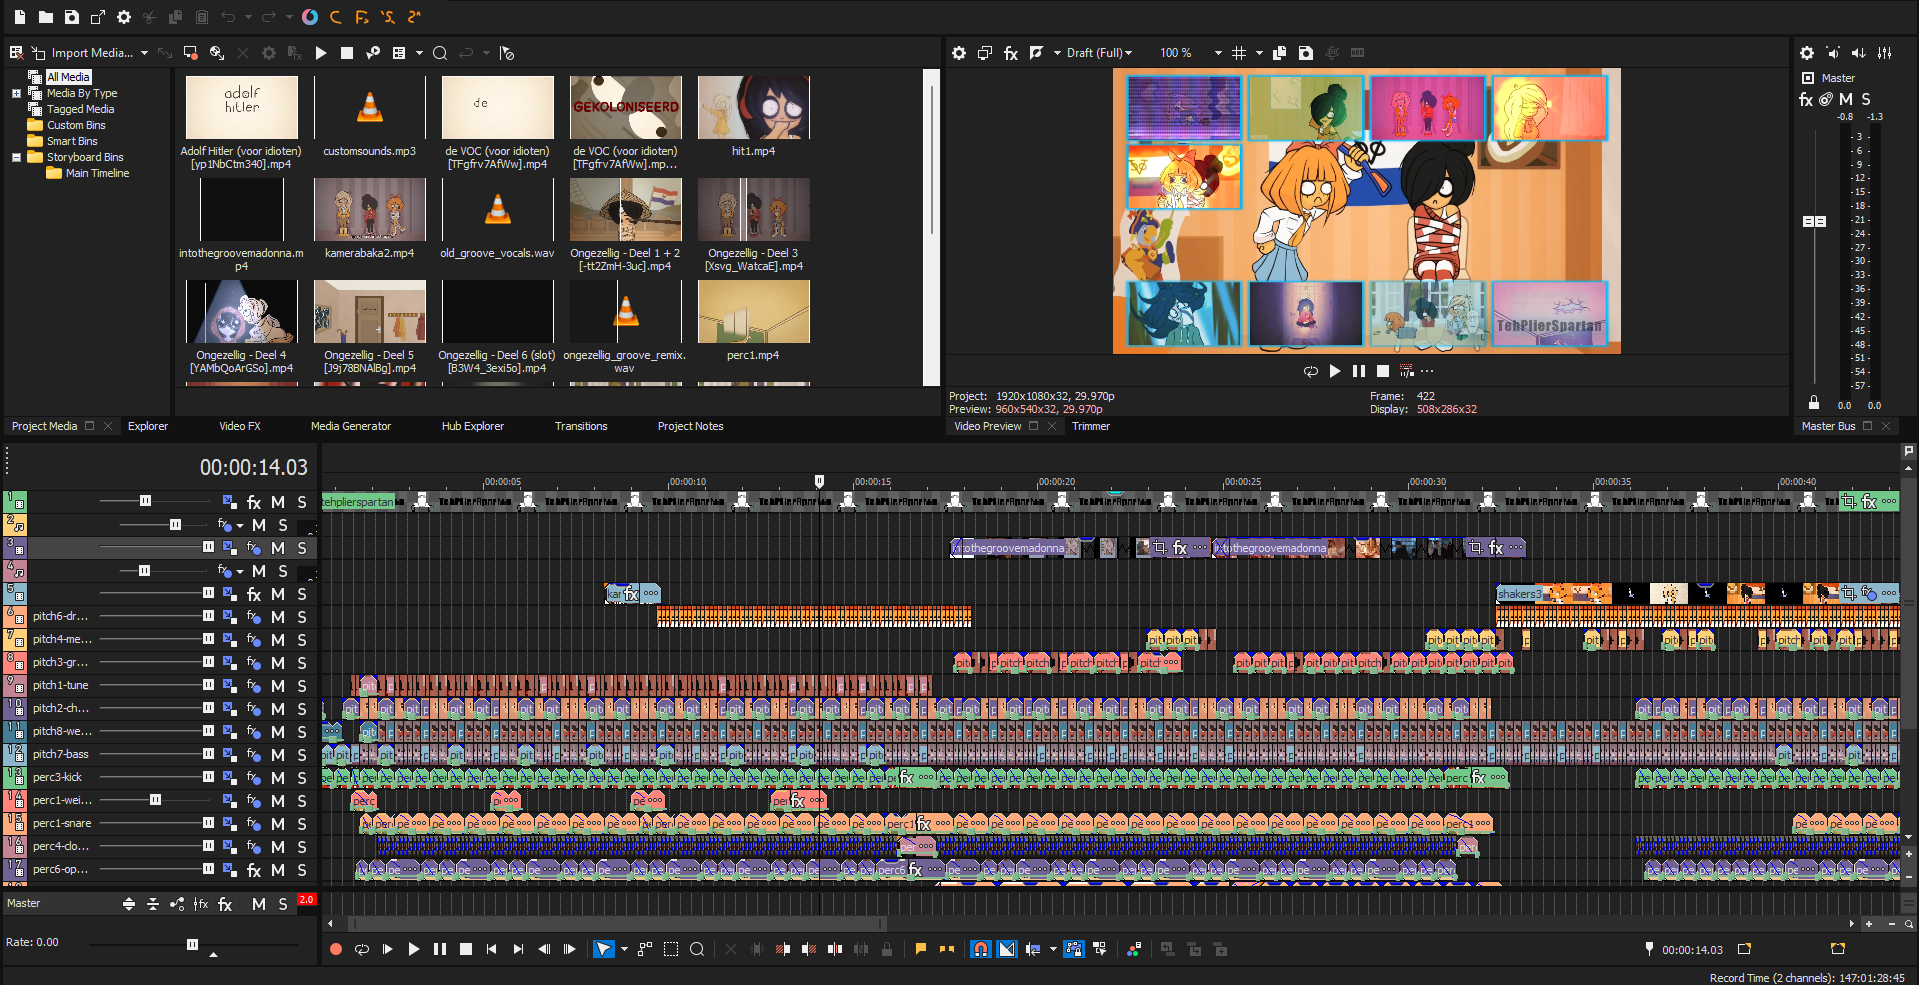Image resolution: width=1919 pixels, height=985 pixels.
Task: Solo the pitch7-bass track
Action: pyautogui.click(x=302, y=755)
